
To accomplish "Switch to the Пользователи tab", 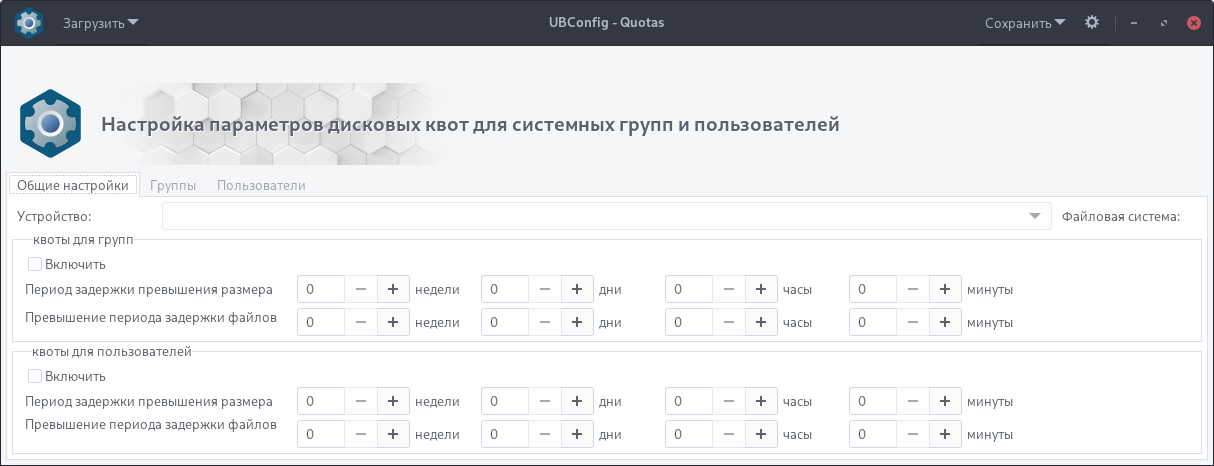I will point(261,185).
